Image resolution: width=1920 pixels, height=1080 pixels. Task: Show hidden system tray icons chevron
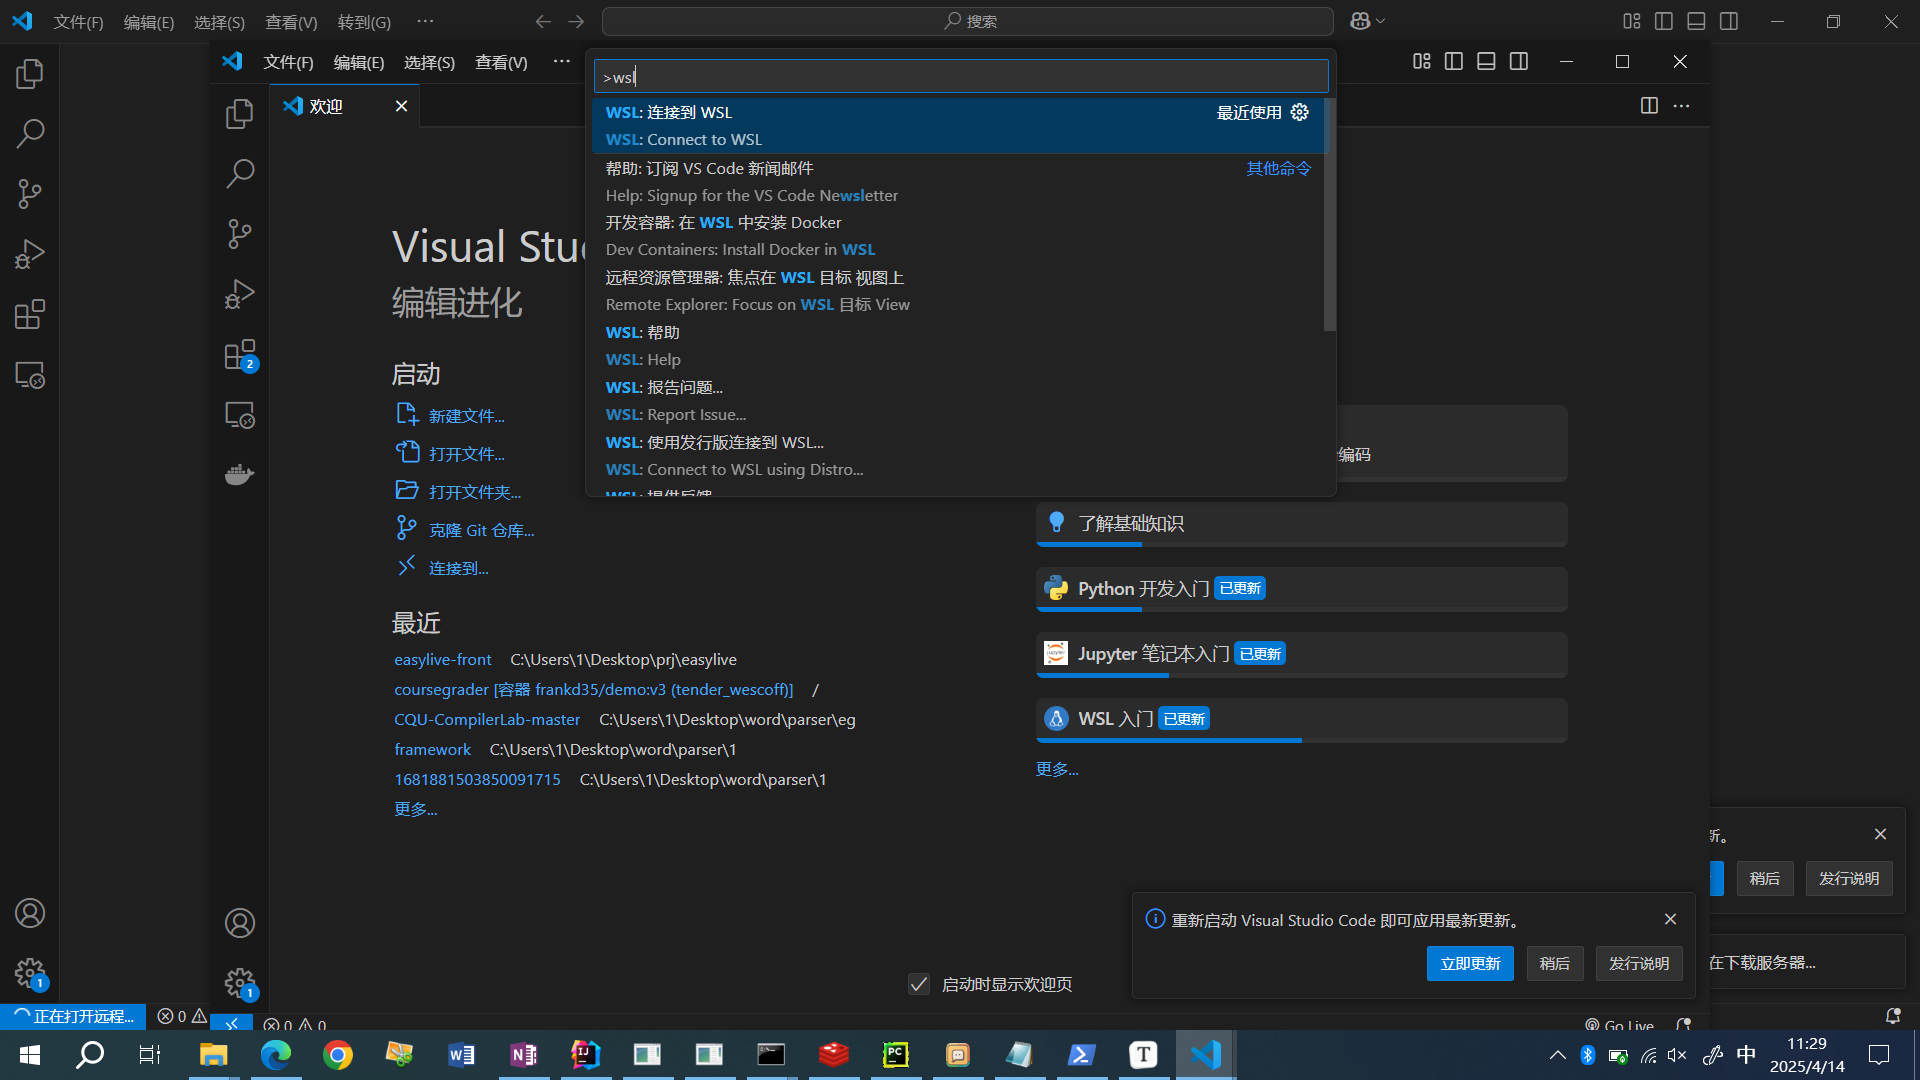click(x=1558, y=1055)
